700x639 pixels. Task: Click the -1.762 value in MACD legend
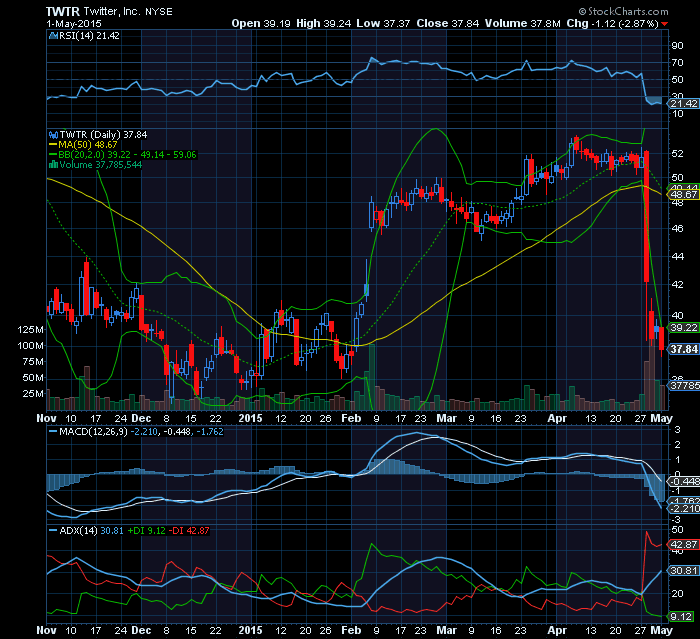tap(209, 432)
